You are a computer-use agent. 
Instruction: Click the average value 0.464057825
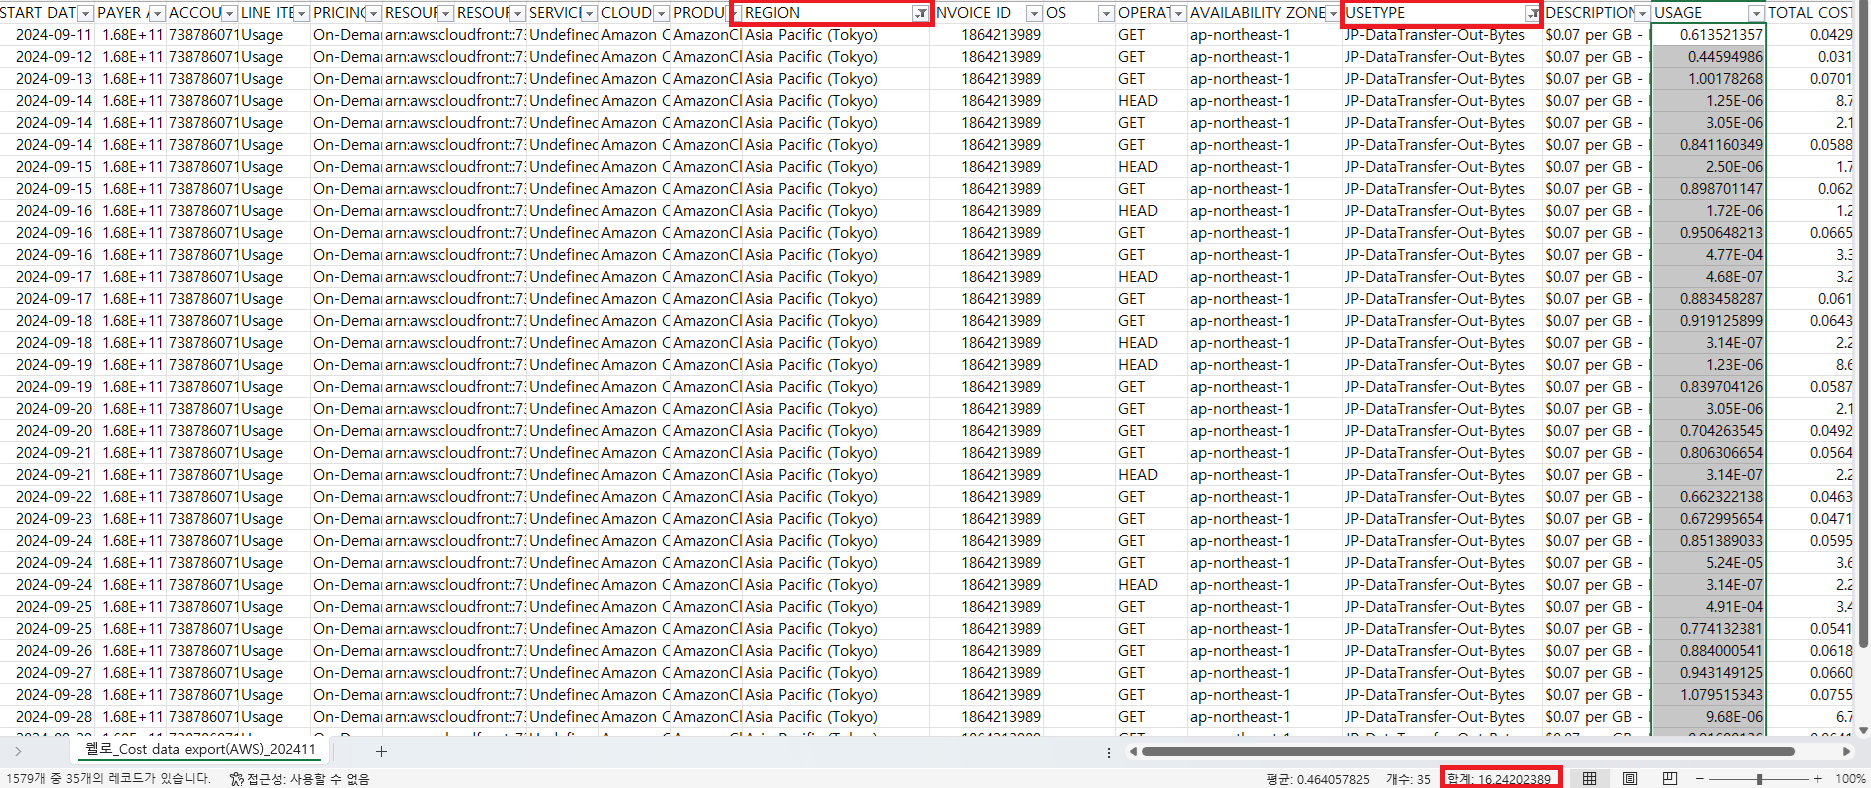1318,779
